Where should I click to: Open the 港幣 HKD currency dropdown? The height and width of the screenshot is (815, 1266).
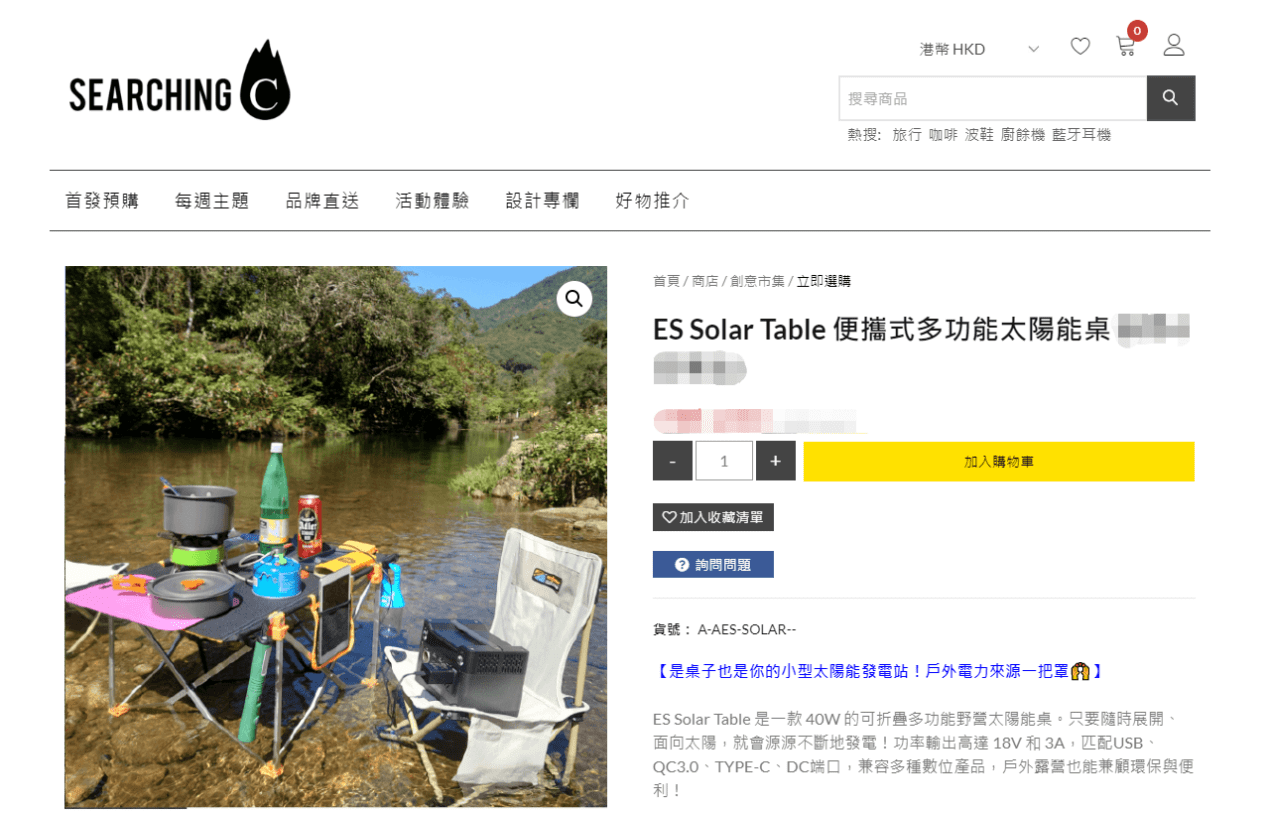pos(979,49)
